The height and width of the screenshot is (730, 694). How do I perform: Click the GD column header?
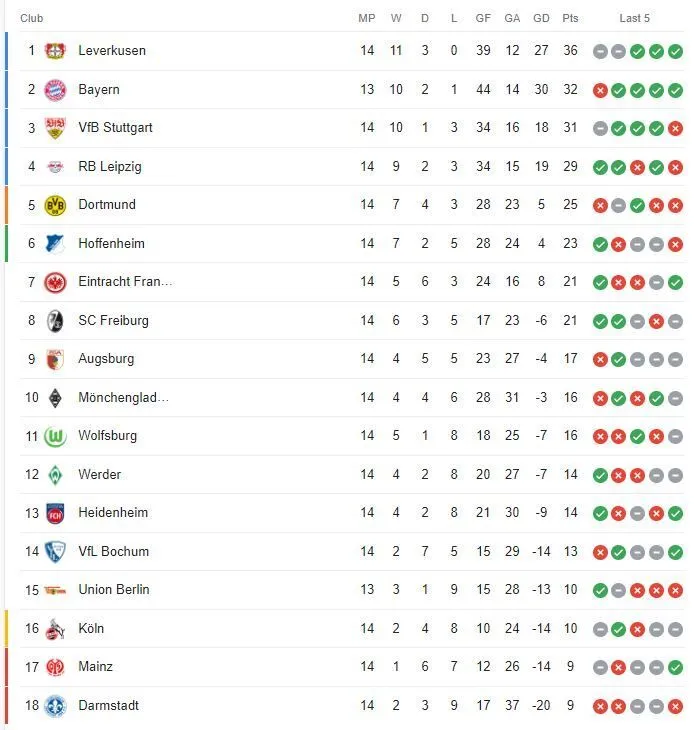[541, 18]
